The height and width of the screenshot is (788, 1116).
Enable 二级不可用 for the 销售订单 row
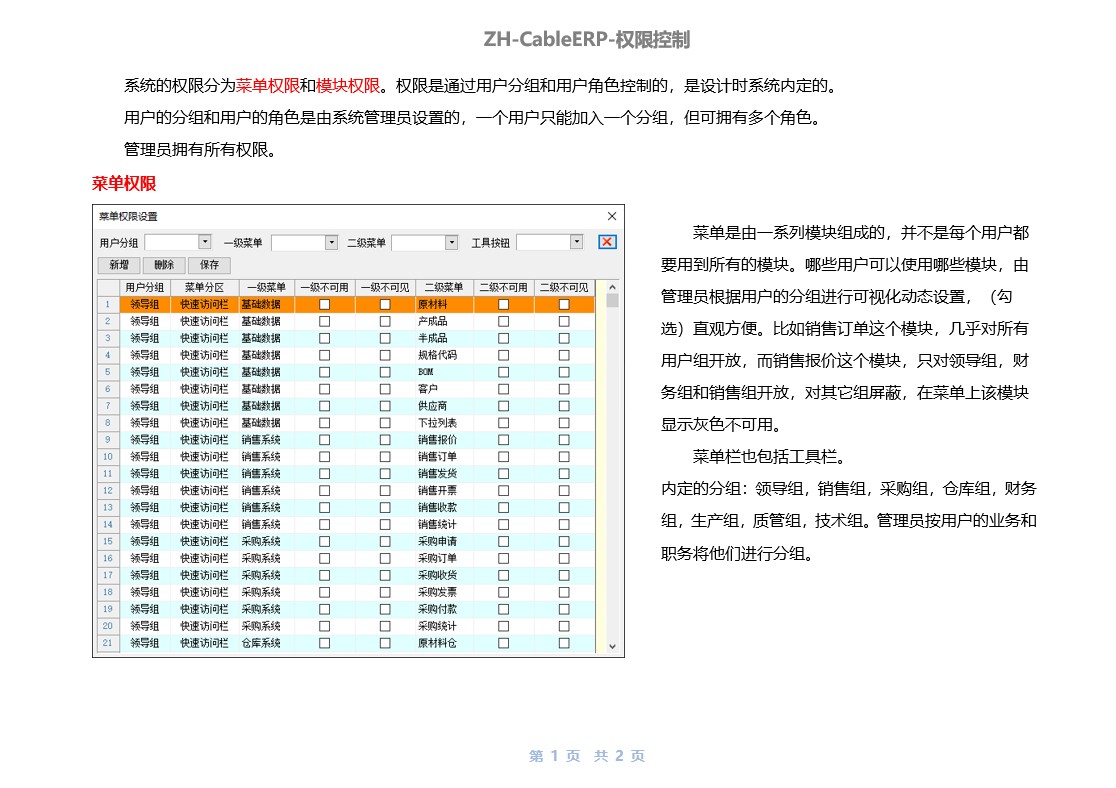503,456
